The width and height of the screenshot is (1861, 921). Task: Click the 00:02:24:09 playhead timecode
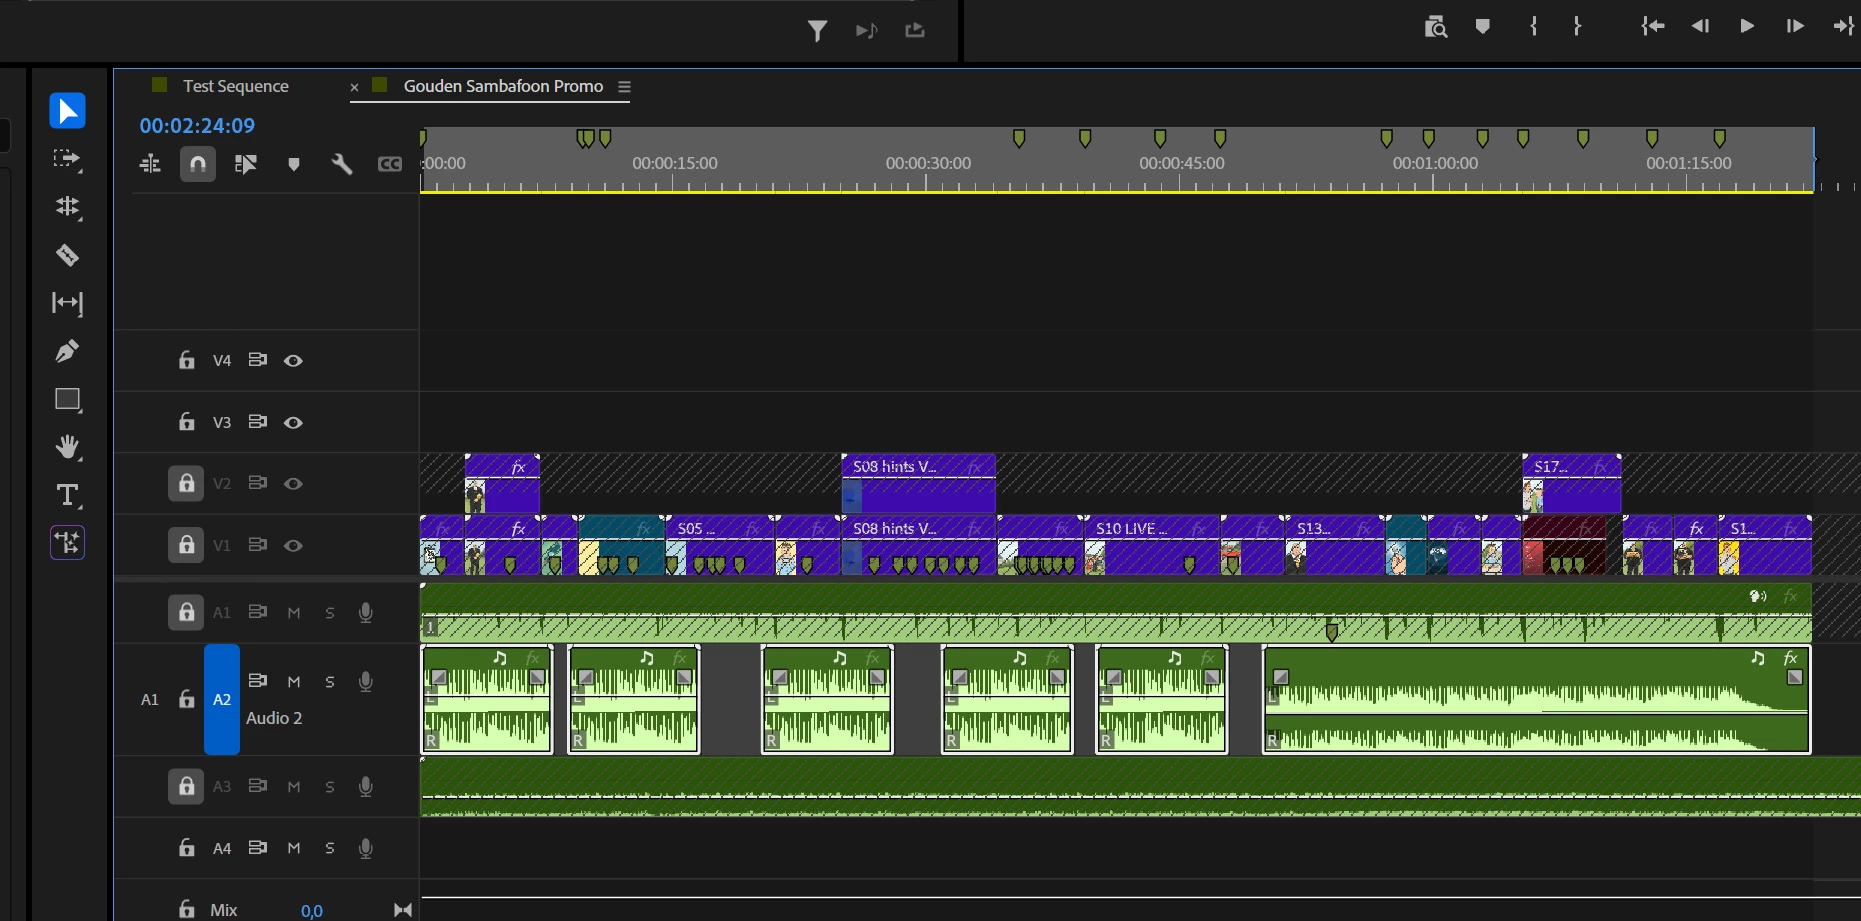pos(197,126)
